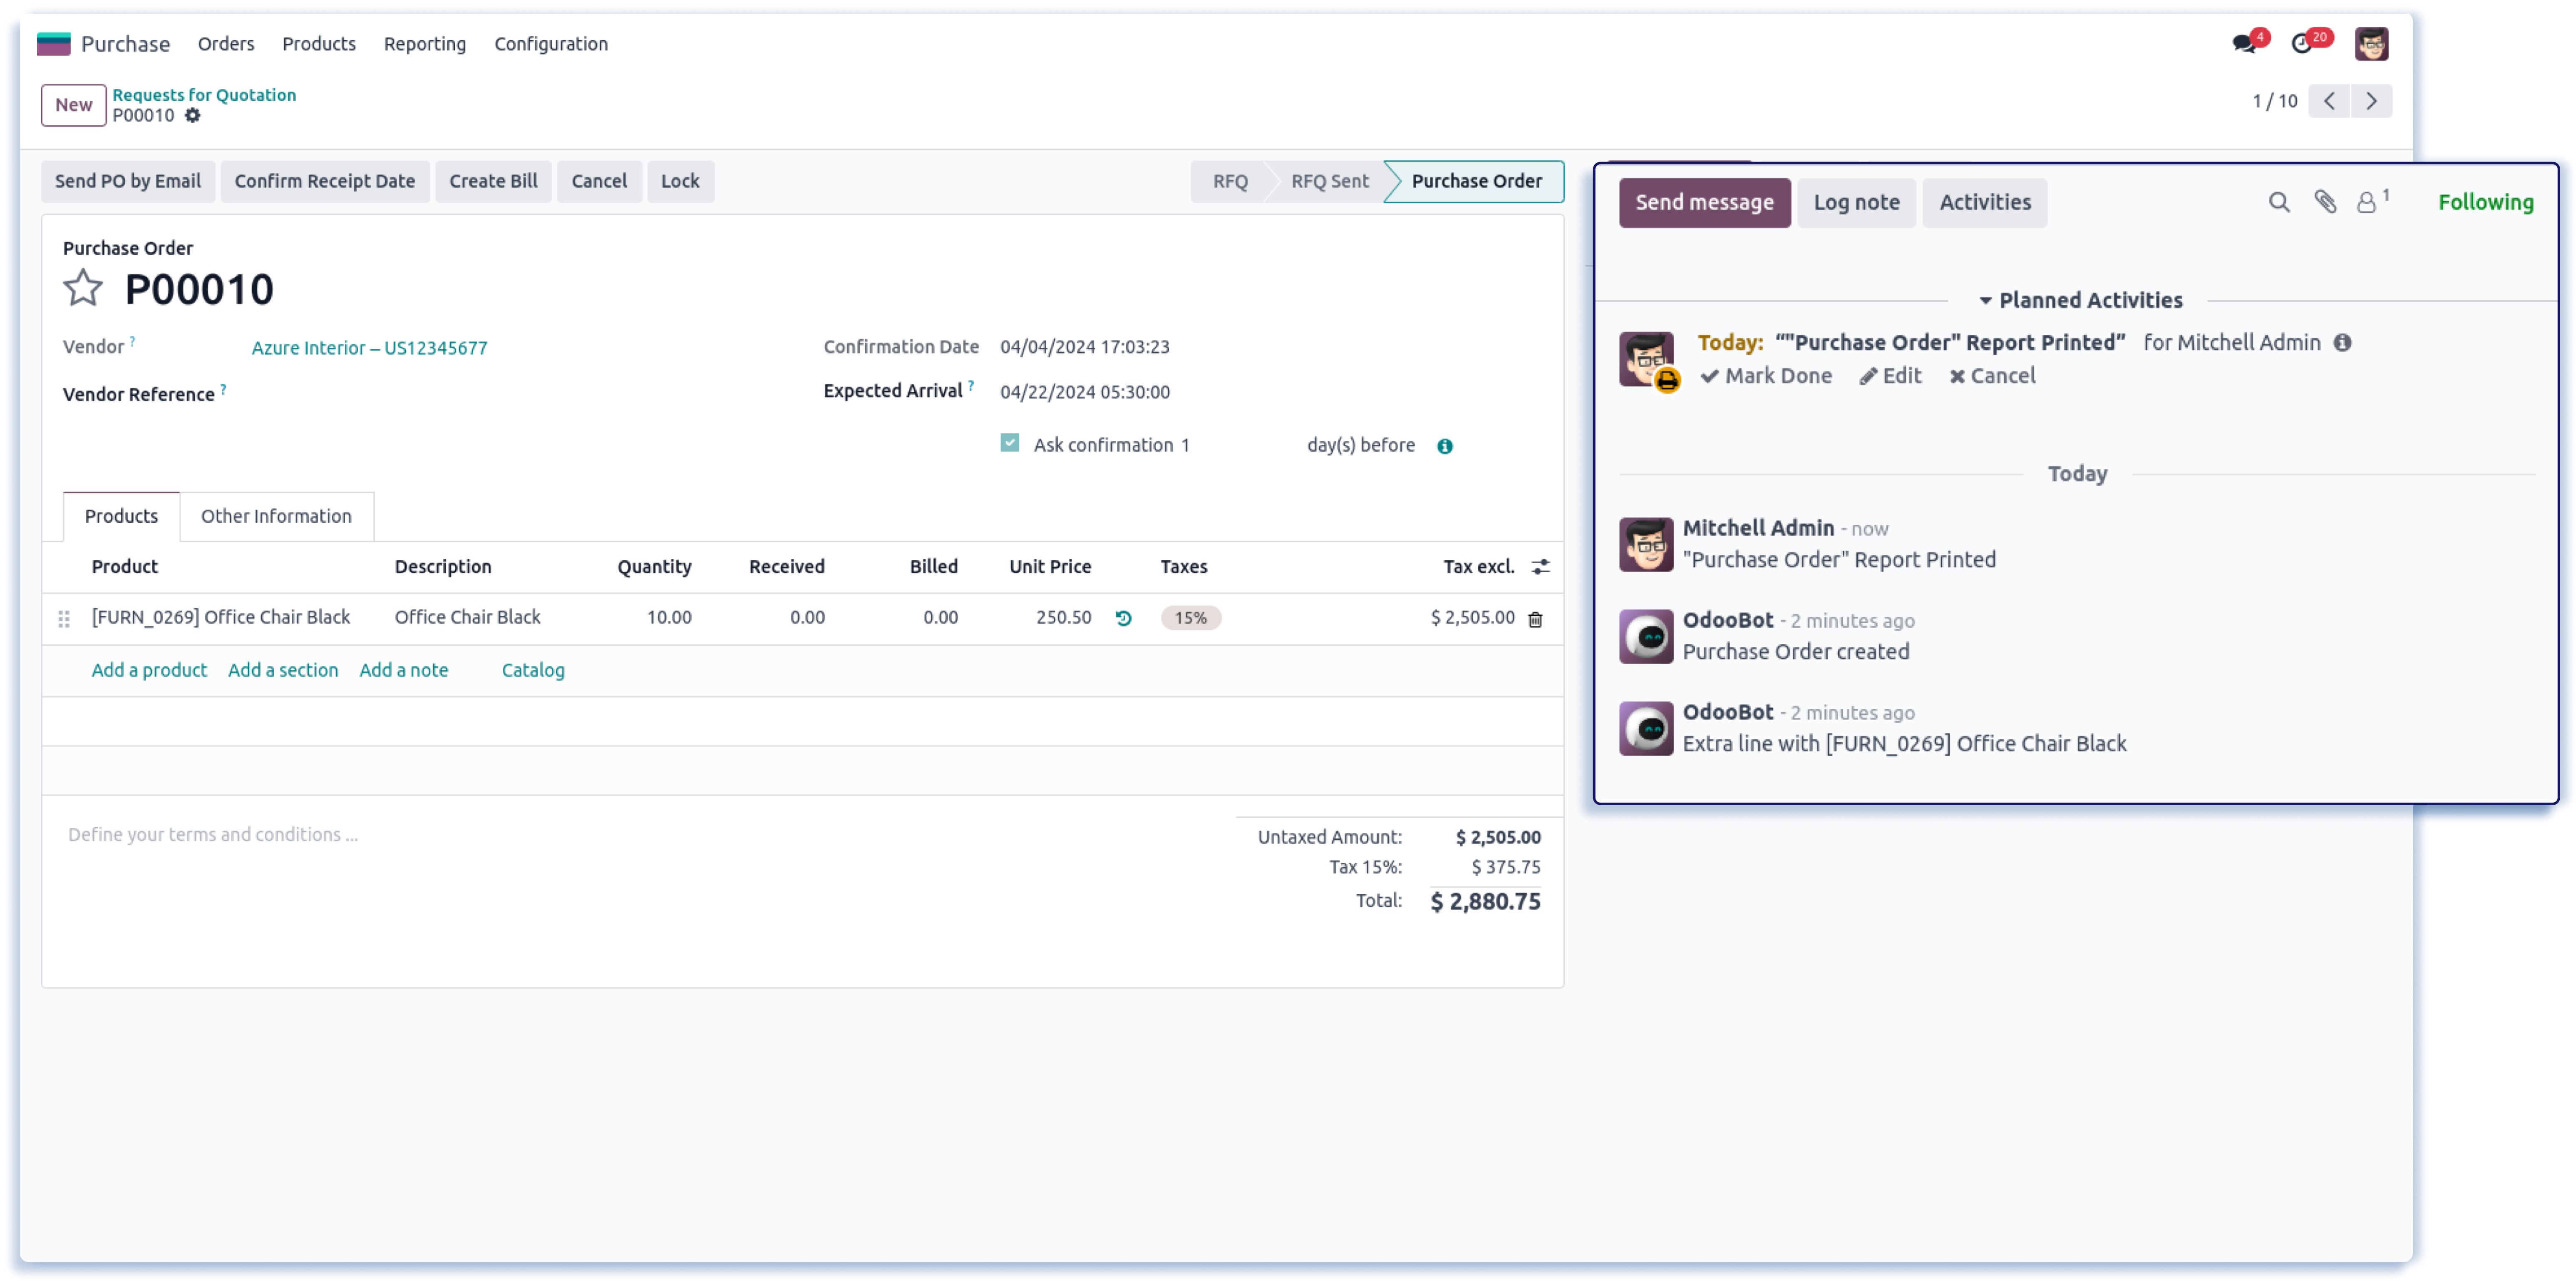Show activity info icon for Mitchell Admin
This screenshot has height=1281, width=2576.
(x=2343, y=343)
